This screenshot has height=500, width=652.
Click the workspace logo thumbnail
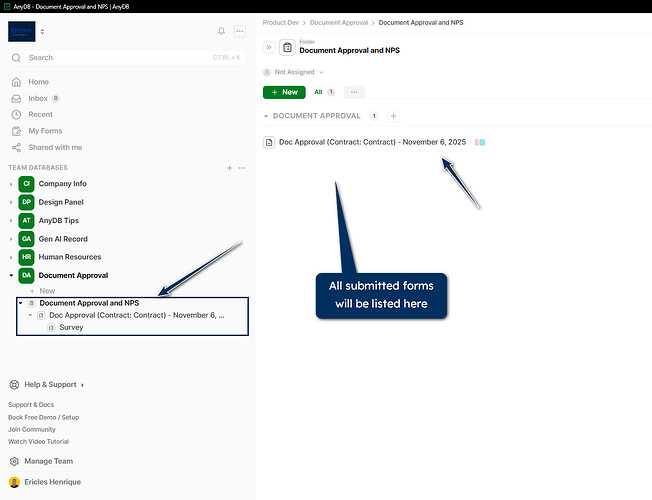(22, 31)
